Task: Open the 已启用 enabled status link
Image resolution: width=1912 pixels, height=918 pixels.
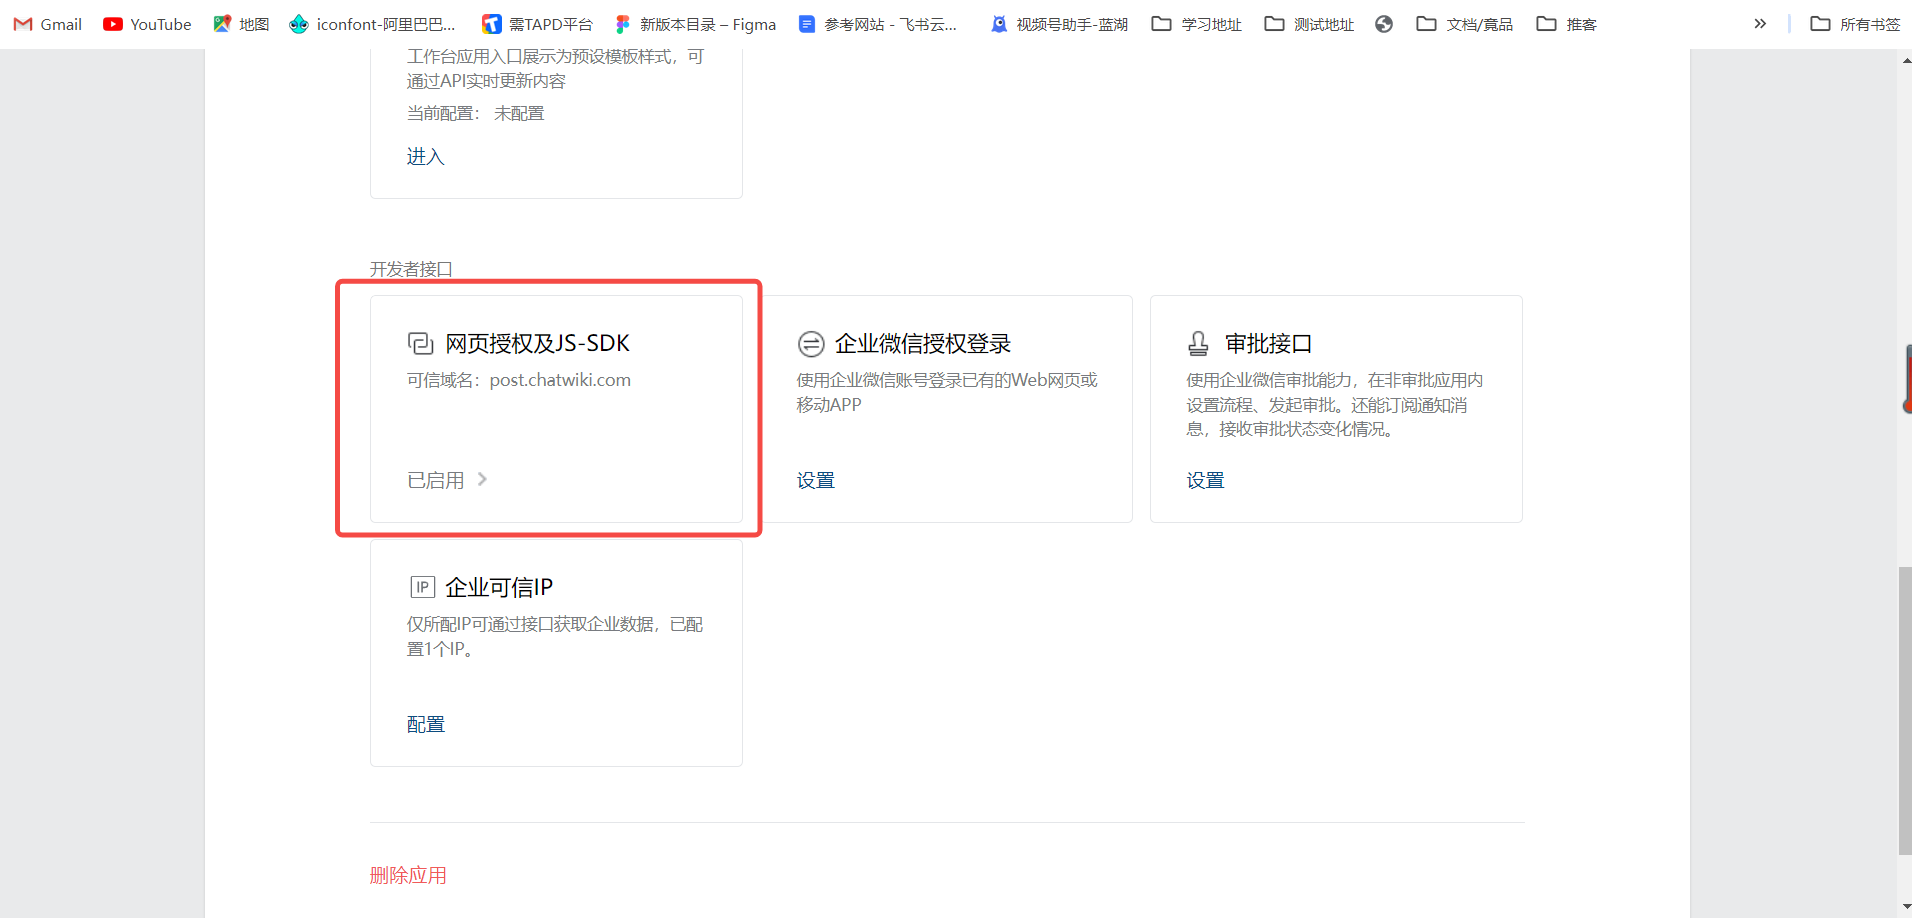Action: (436, 480)
